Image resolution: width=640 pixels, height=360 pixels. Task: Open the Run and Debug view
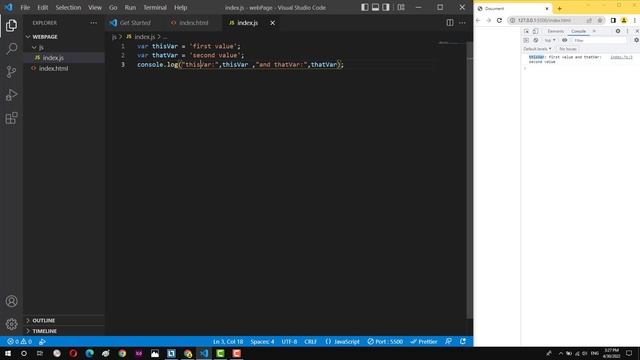[x=11, y=95]
